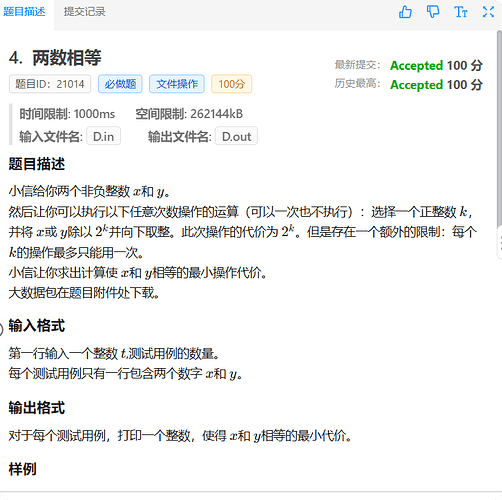Screen dimensions: 502x500
Task: Click the problem title 两数相等
Action: pos(67,57)
